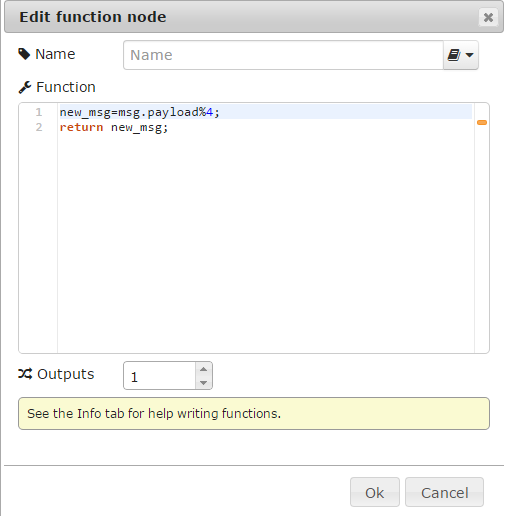Focus the Name text field
The width and height of the screenshot is (505, 516).
(283, 55)
